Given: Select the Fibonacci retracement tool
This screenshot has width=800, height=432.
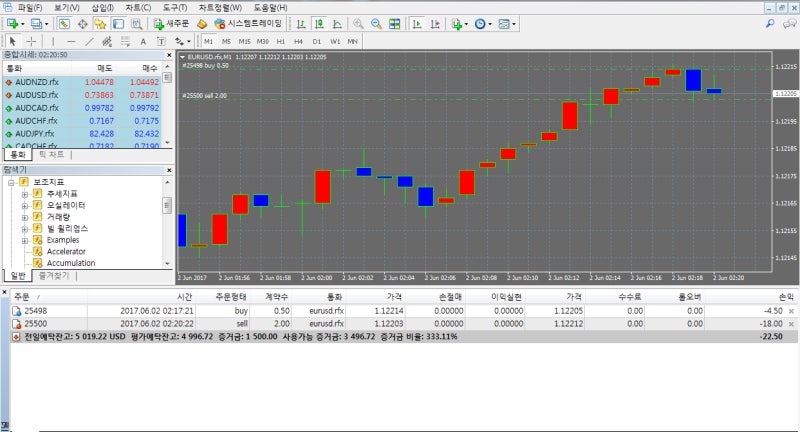Looking at the screenshot, I should 125,41.
